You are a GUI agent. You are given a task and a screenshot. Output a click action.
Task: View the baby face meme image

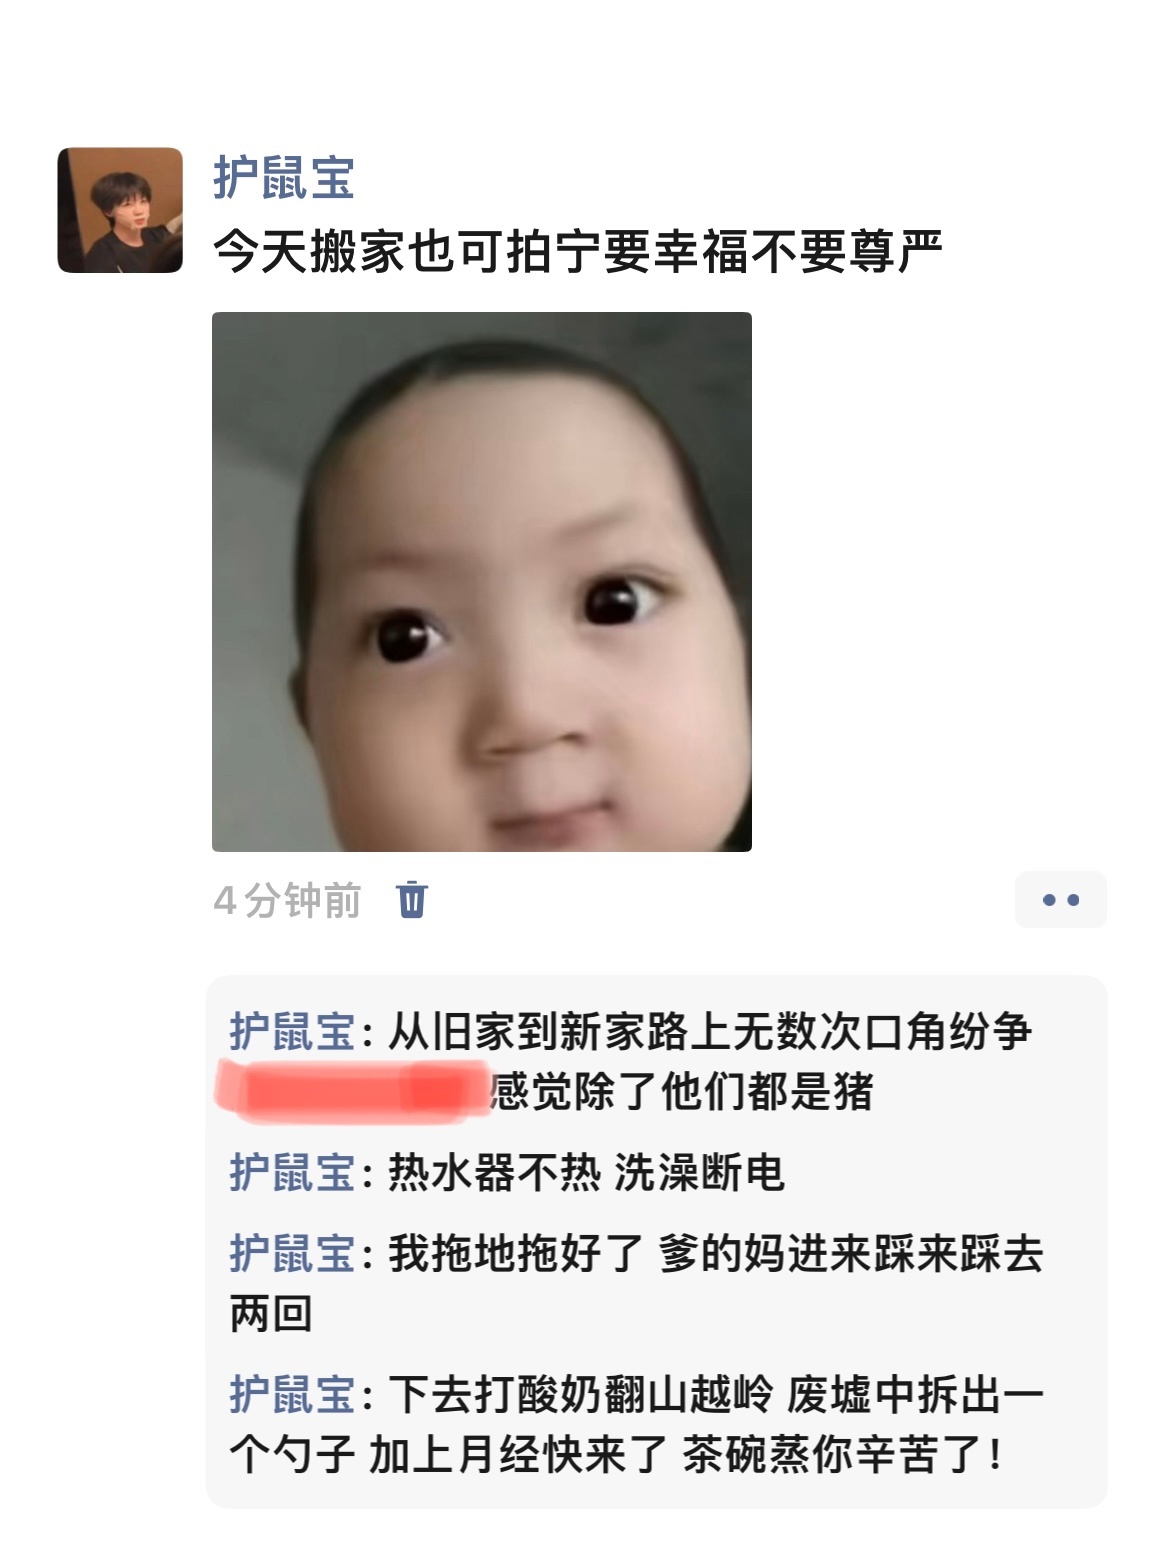tap(482, 582)
